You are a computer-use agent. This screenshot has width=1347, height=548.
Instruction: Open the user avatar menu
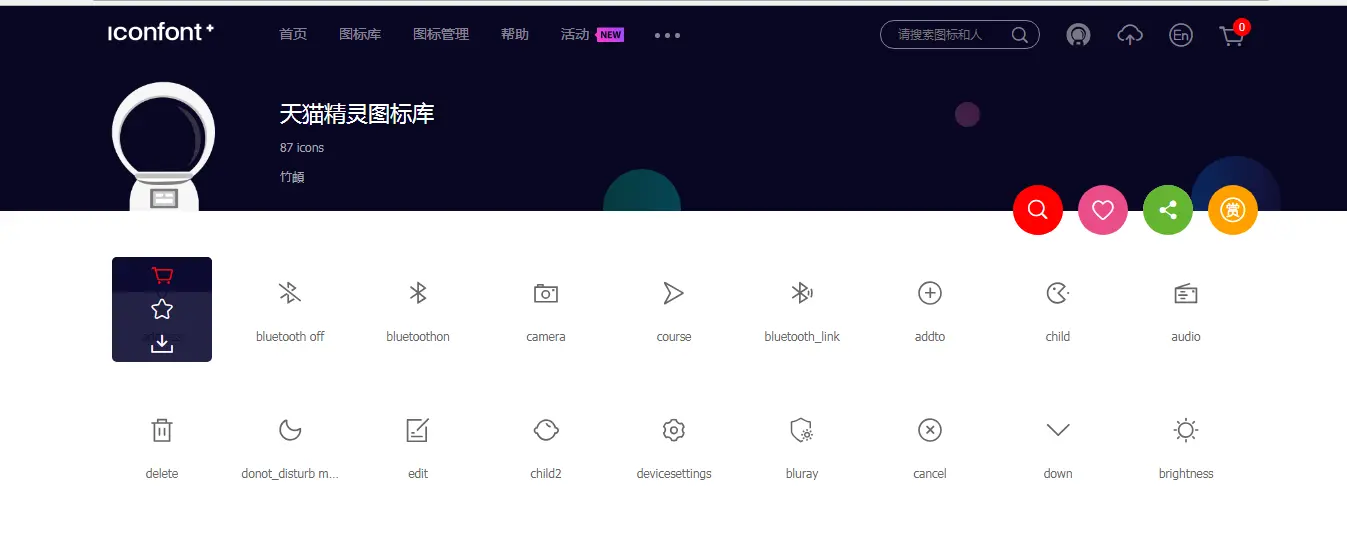pyautogui.click(x=1078, y=35)
